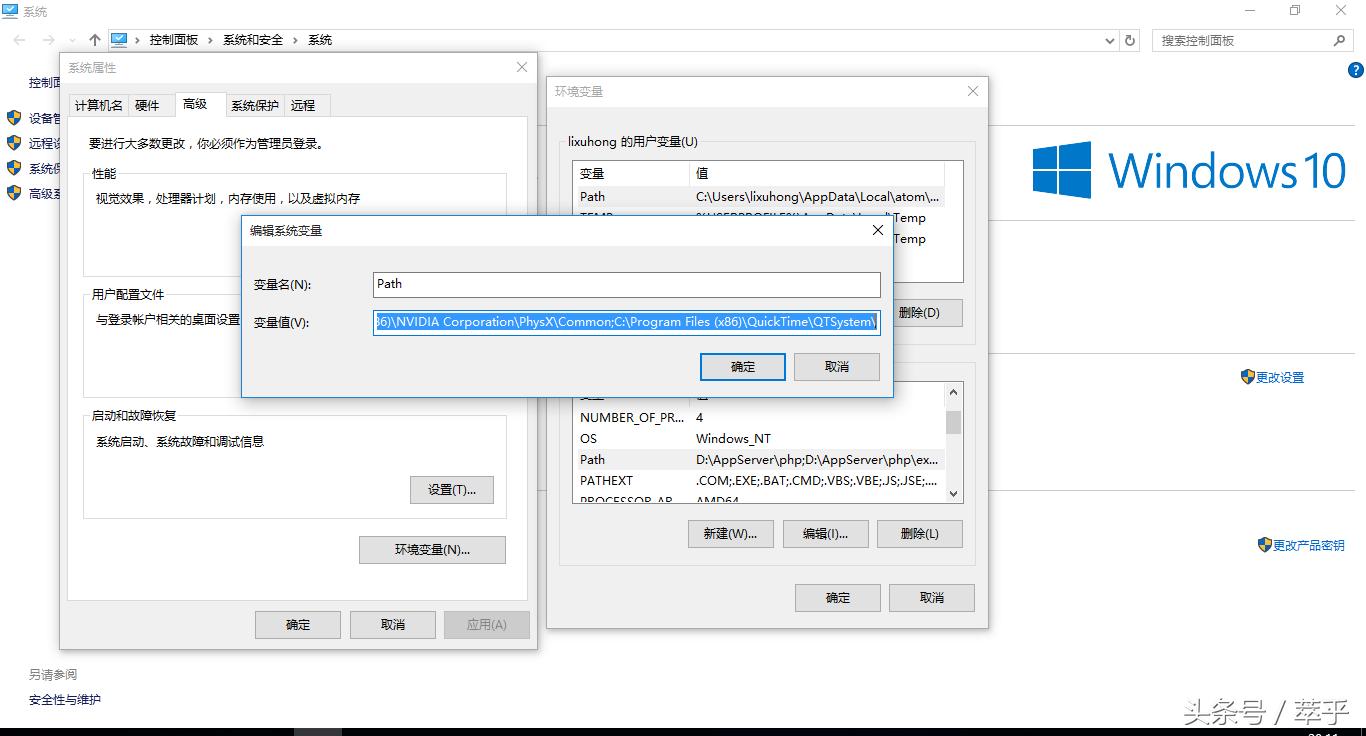
Task: Click inside the 变量值(V) input field
Action: [x=626, y=321]
